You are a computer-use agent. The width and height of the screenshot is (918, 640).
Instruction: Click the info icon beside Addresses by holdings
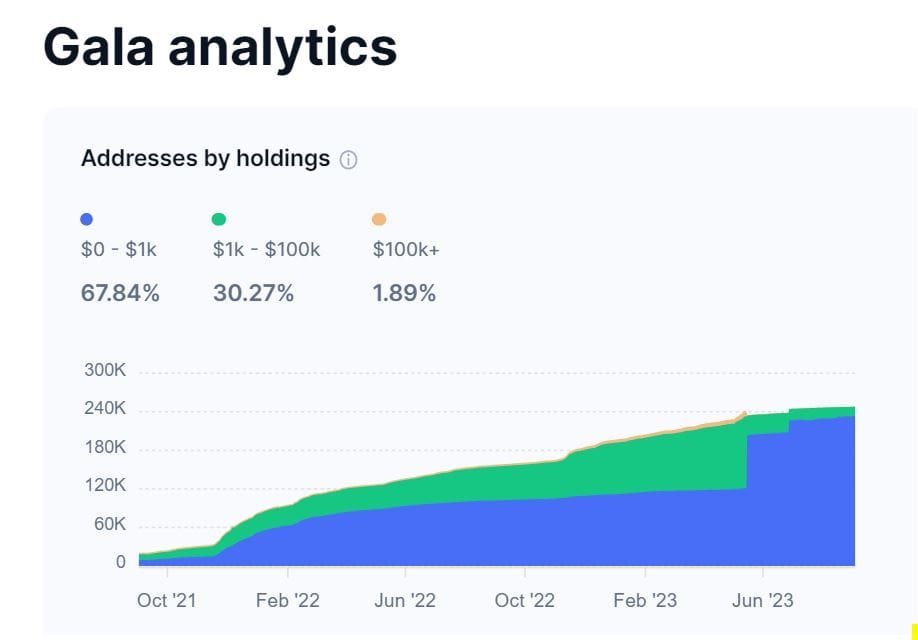[347, 158]
